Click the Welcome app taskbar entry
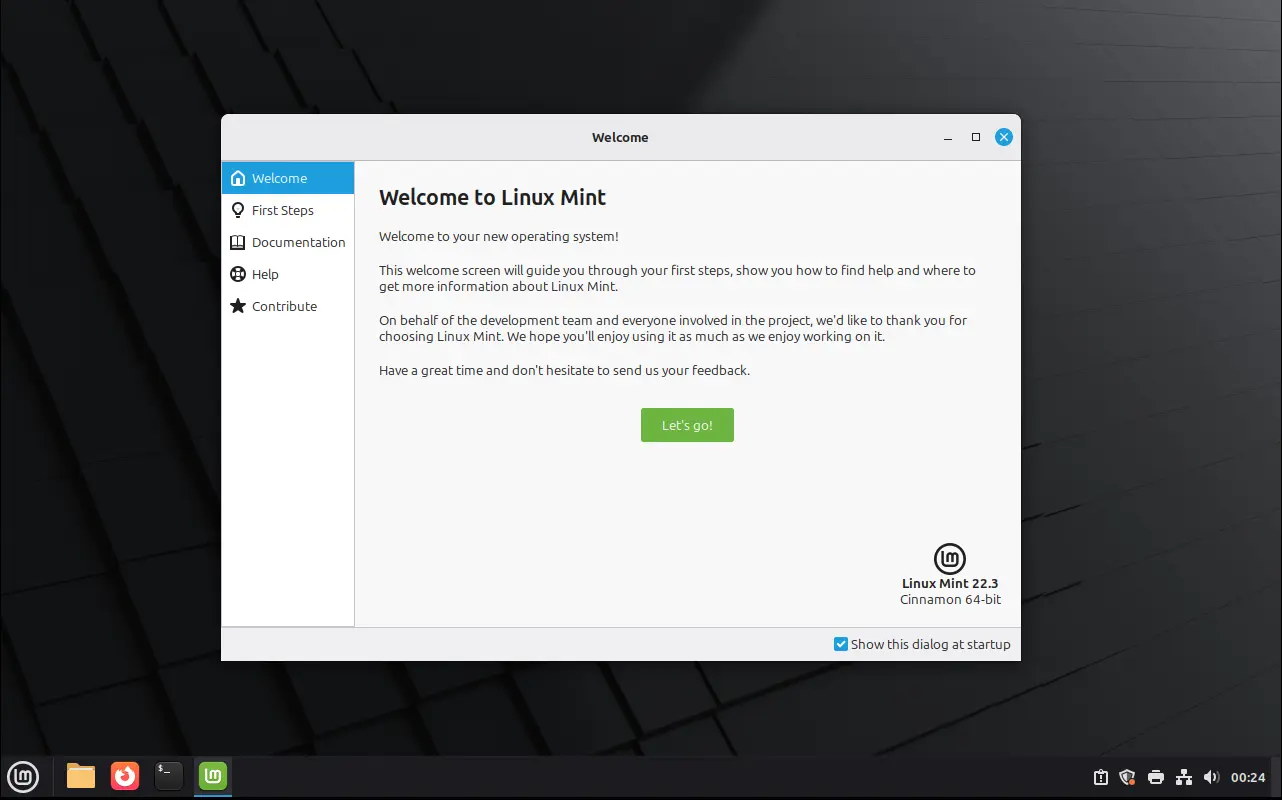 [213, 776]
